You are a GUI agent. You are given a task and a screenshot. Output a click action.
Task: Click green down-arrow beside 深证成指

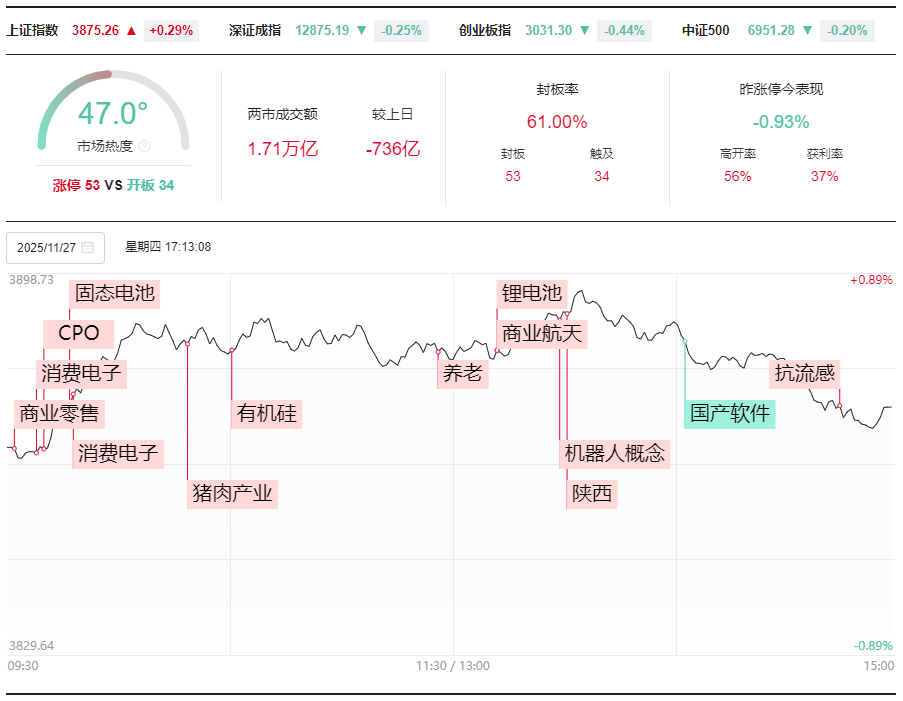pyautogui.click(x=361, y=31)
